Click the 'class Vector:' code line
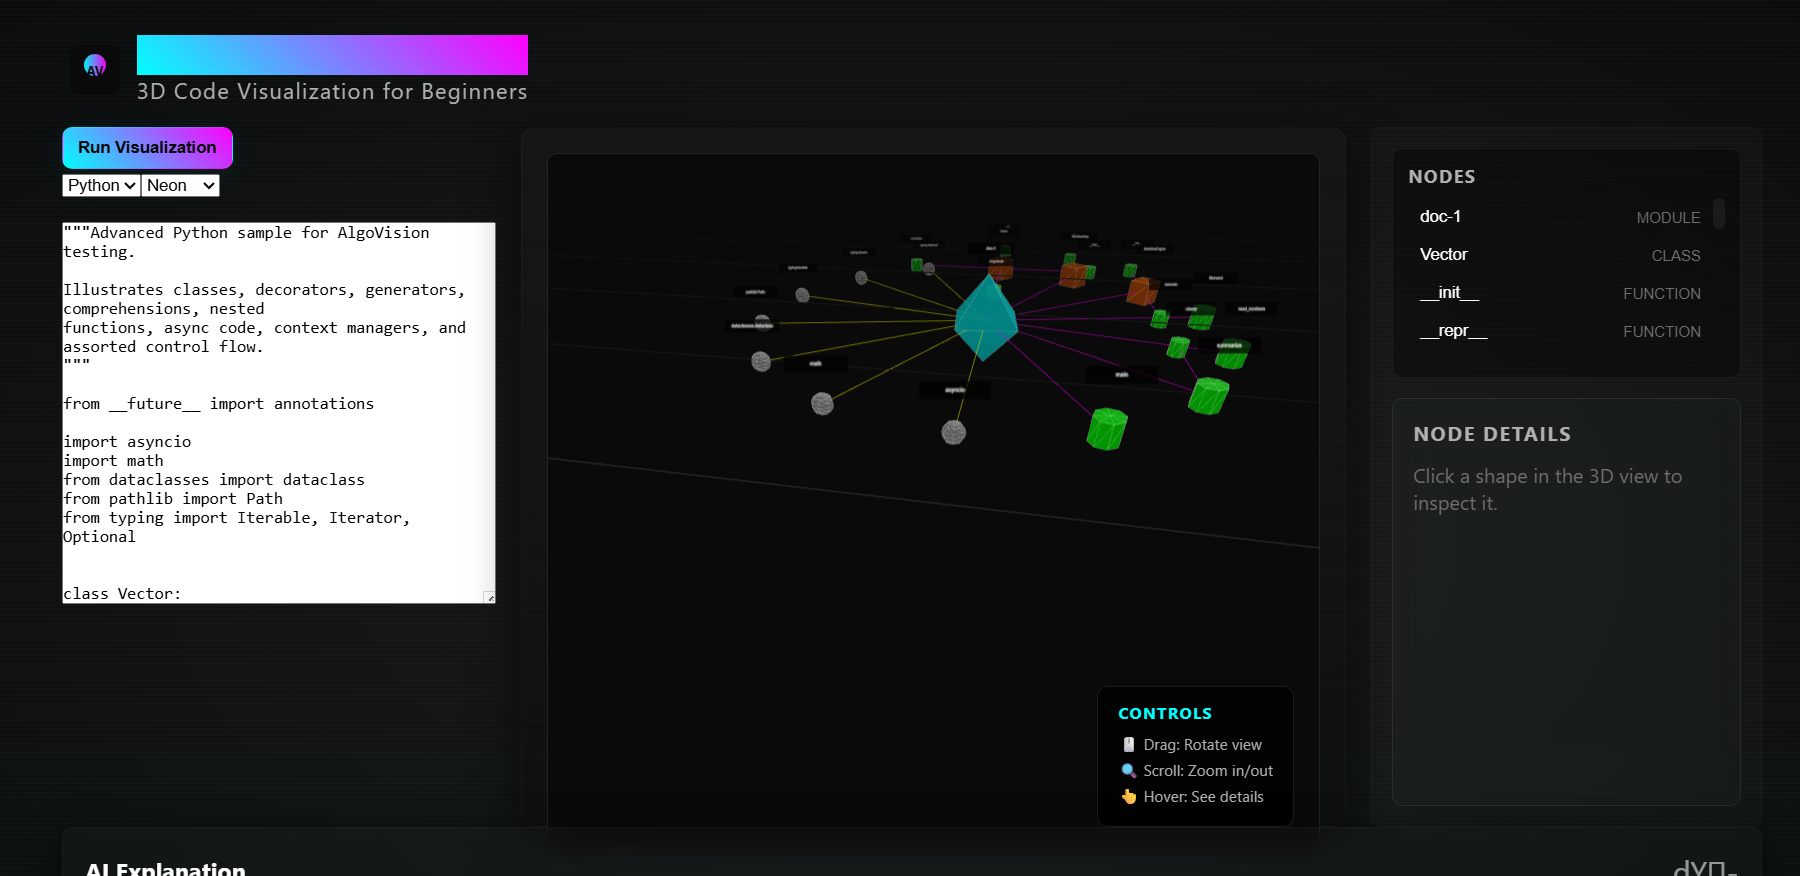 pyautogui.click(x=122, y=594)
